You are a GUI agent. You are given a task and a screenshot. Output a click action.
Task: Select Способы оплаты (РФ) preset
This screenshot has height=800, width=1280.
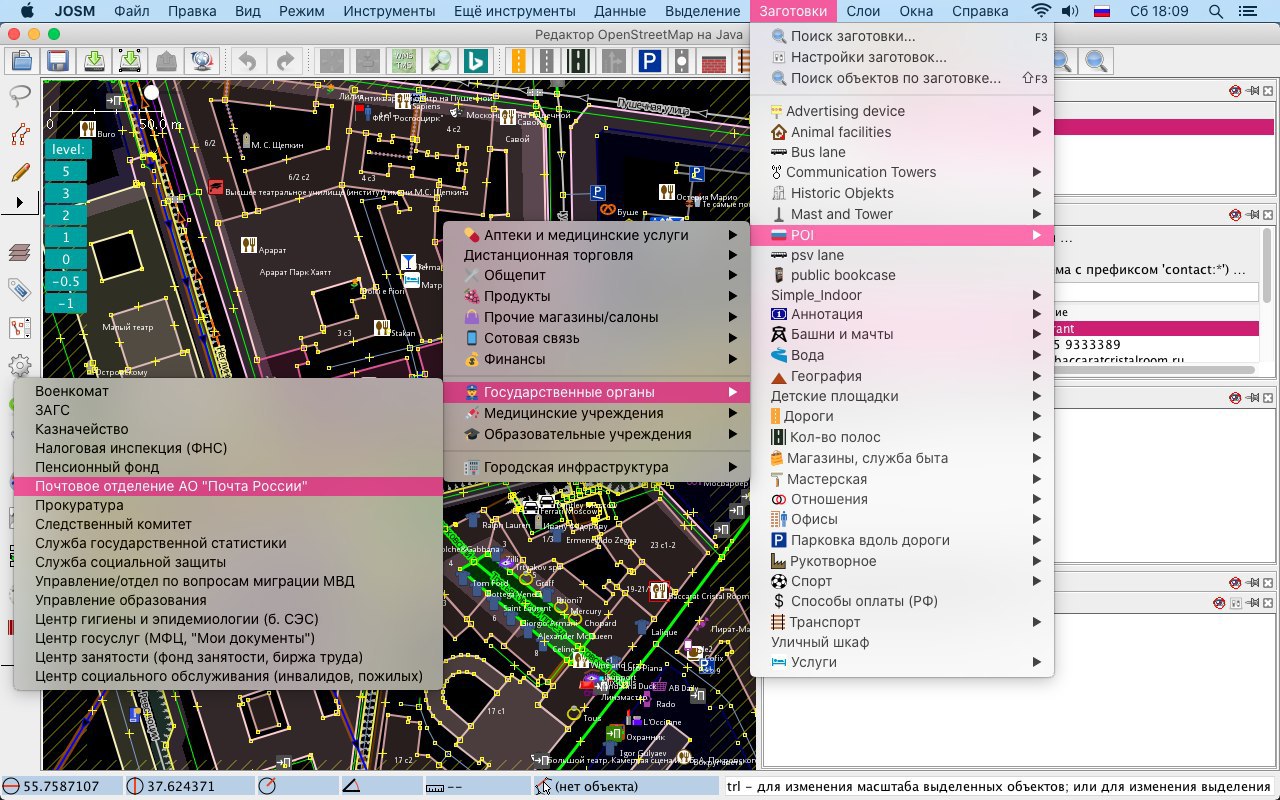coord(903,601)
